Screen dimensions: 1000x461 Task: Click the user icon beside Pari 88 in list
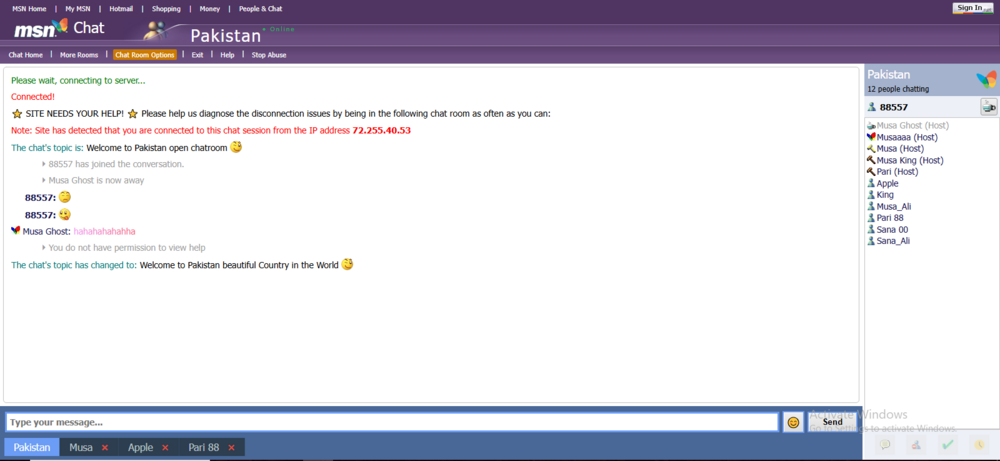point(871,217)
